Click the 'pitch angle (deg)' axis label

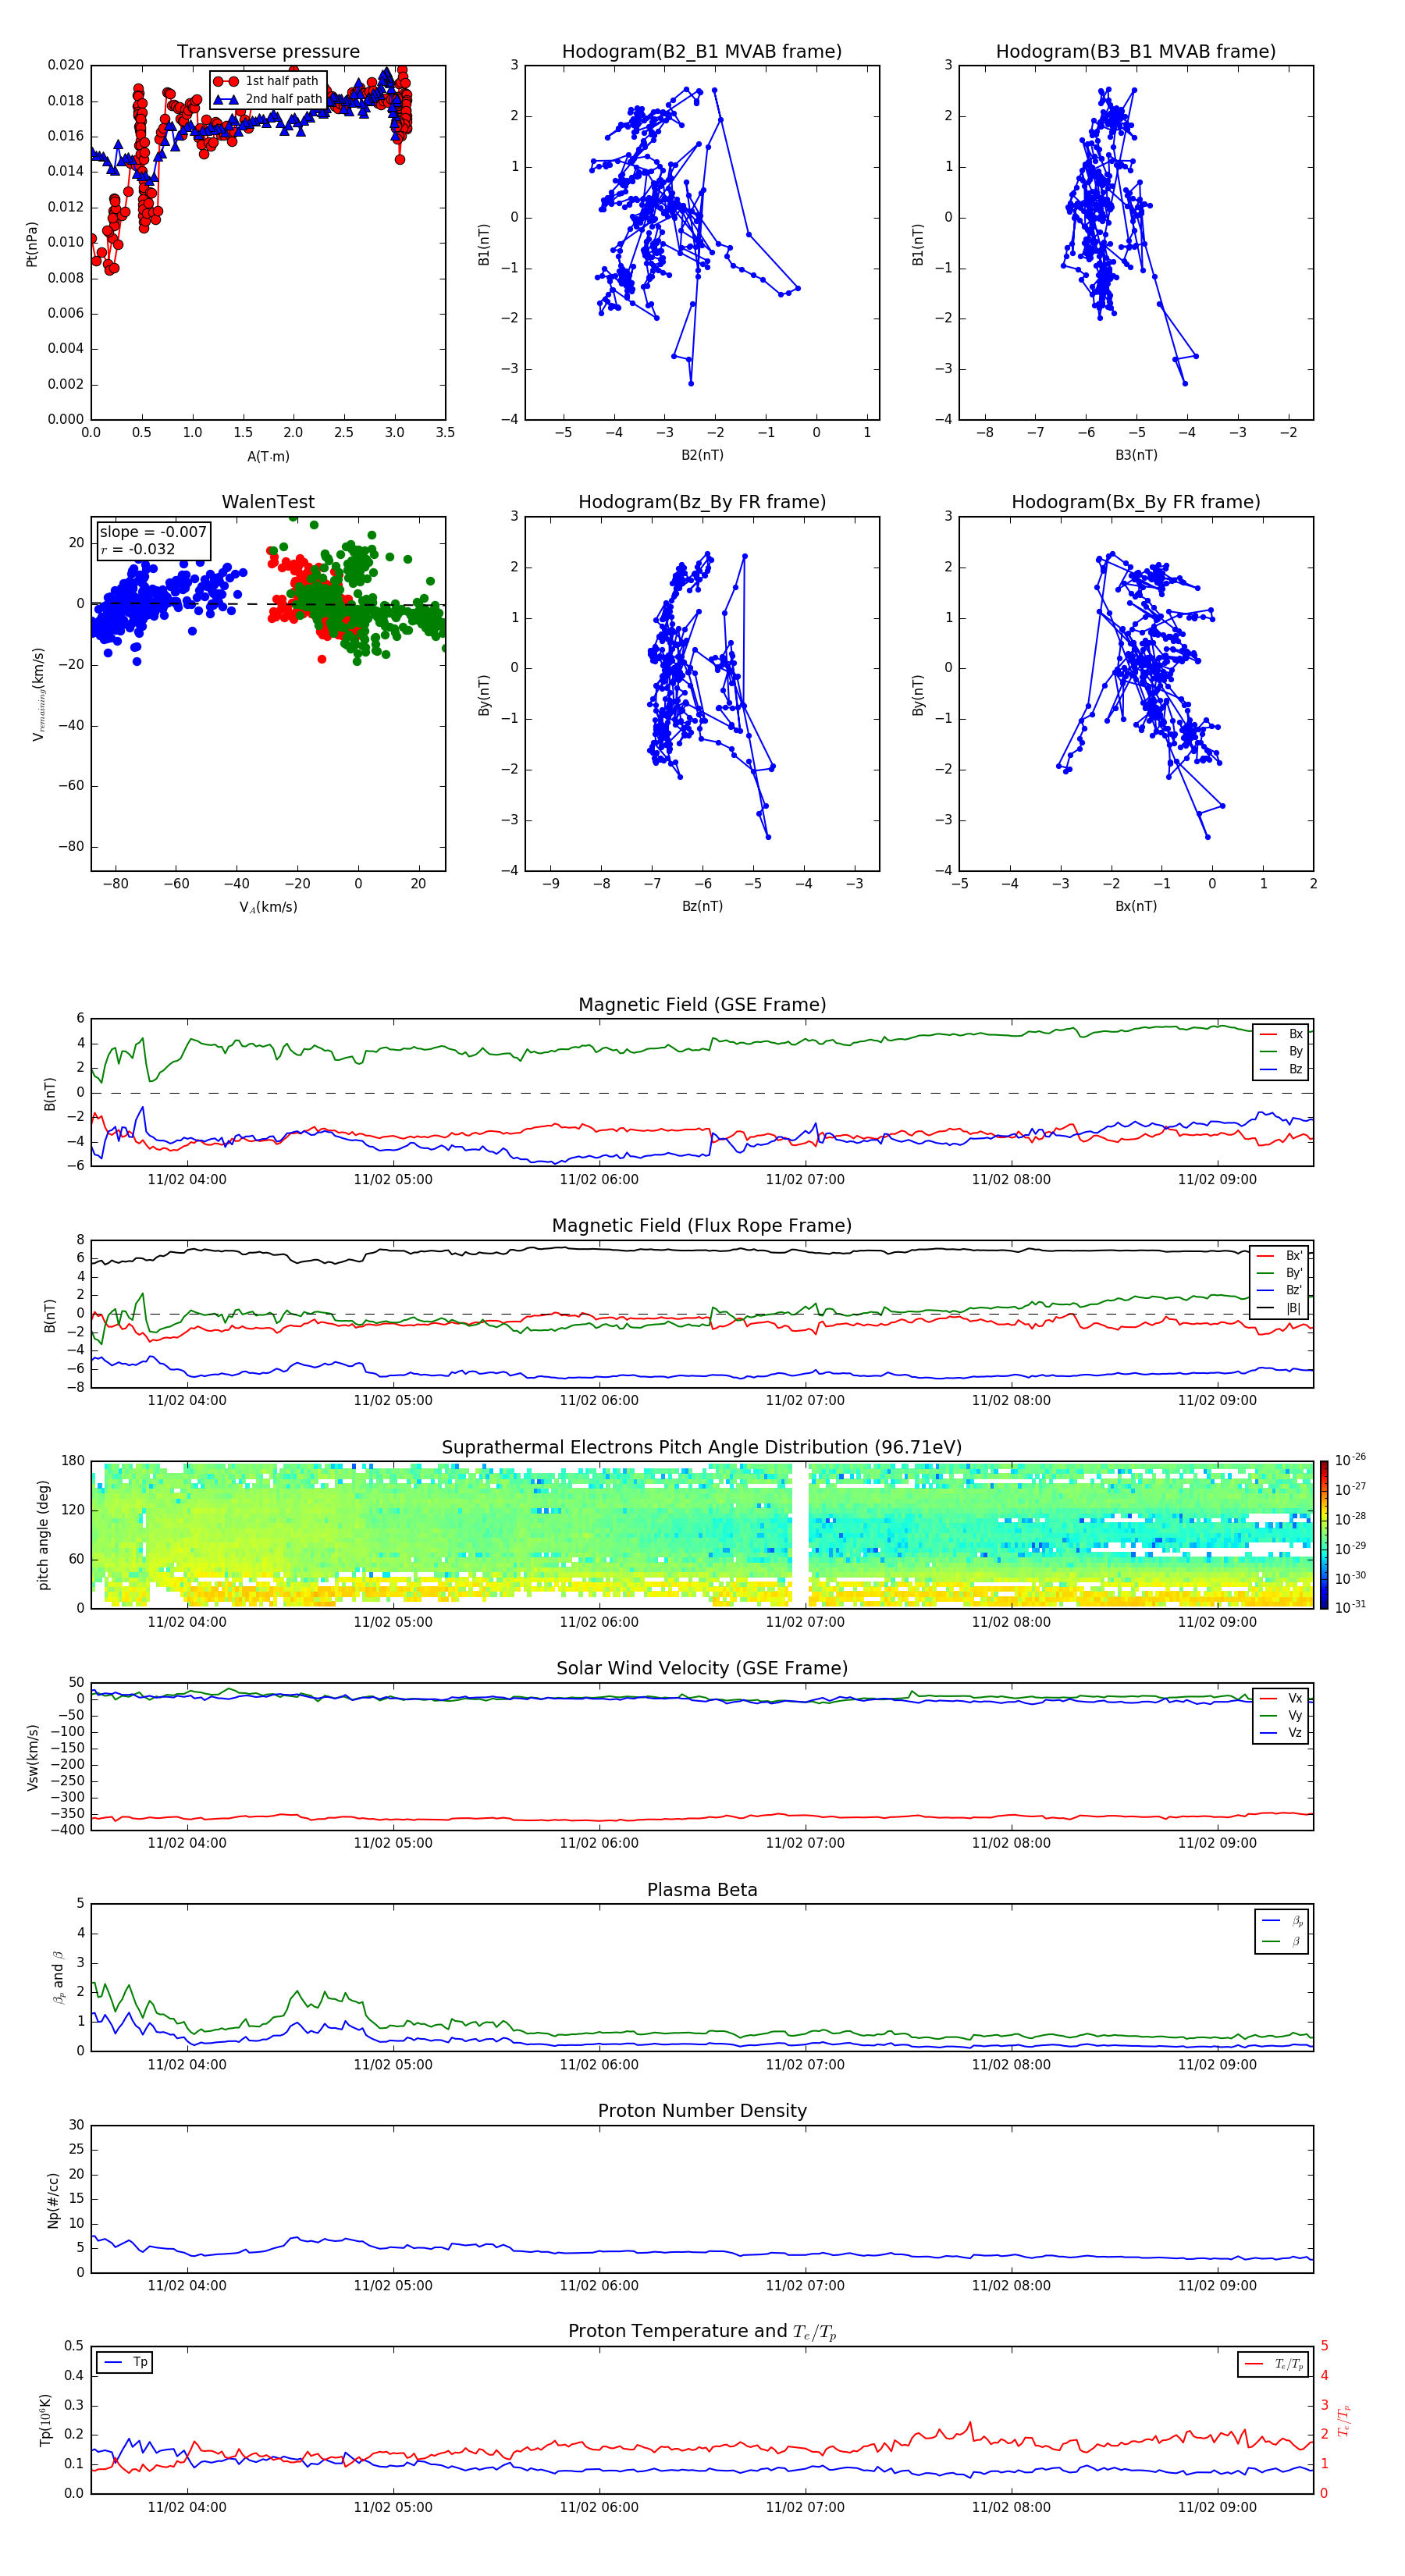pyautogui.click(x=43, y=1535)
